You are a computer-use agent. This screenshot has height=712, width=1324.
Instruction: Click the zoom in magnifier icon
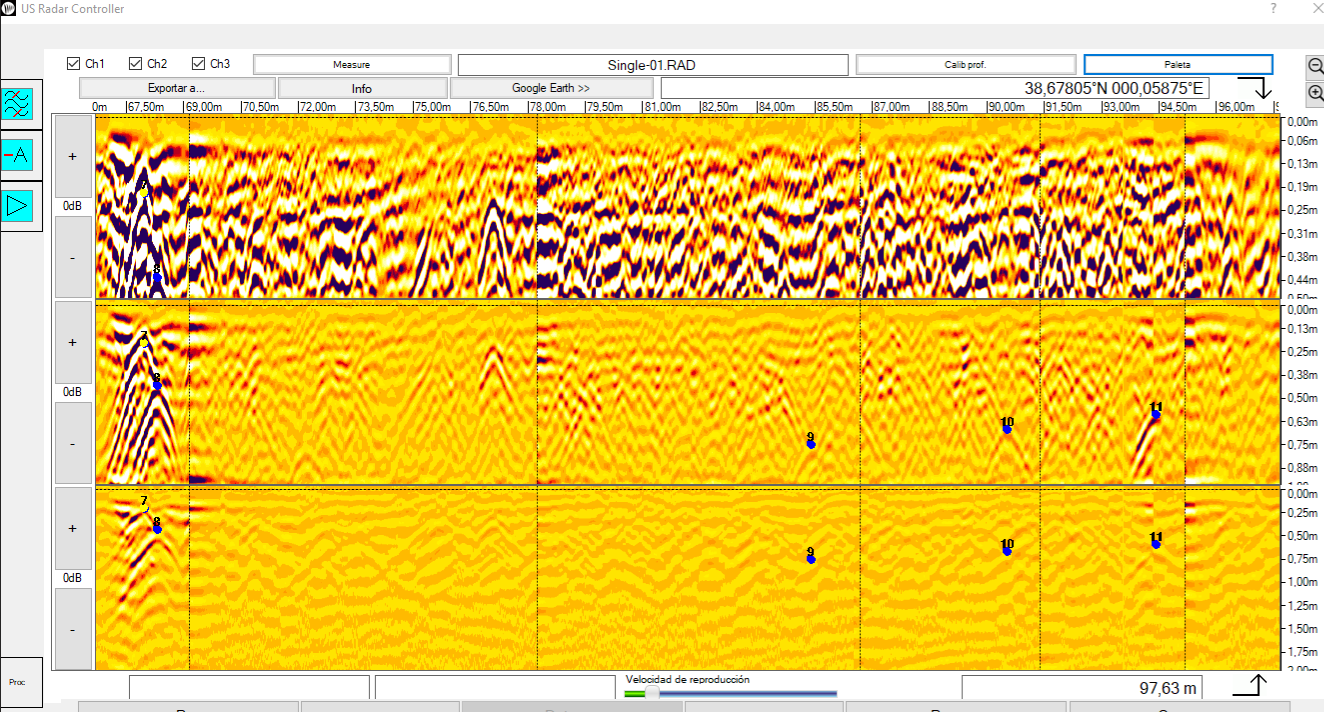tap(1315, 92)
